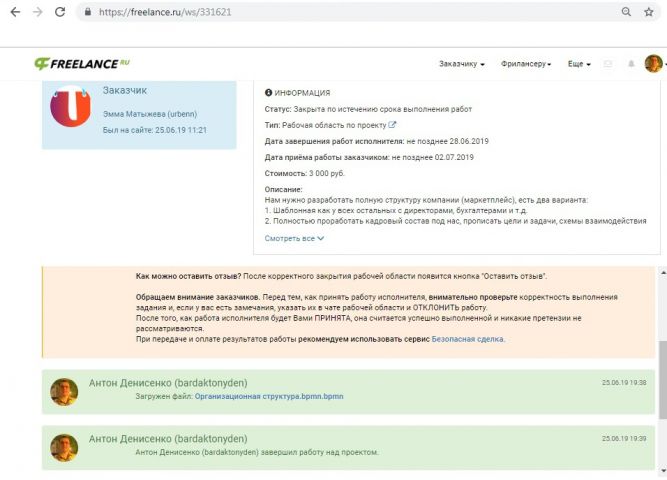Bookmark this page with star icon
The width and height of the screenshot is (667, 480).
[x=648, y=12]
